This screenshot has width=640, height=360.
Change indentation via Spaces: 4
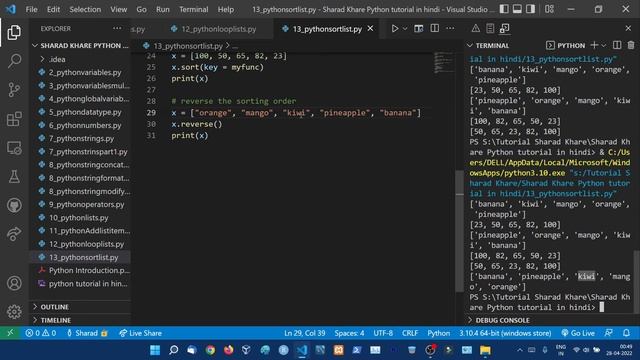tap(349, 333)
